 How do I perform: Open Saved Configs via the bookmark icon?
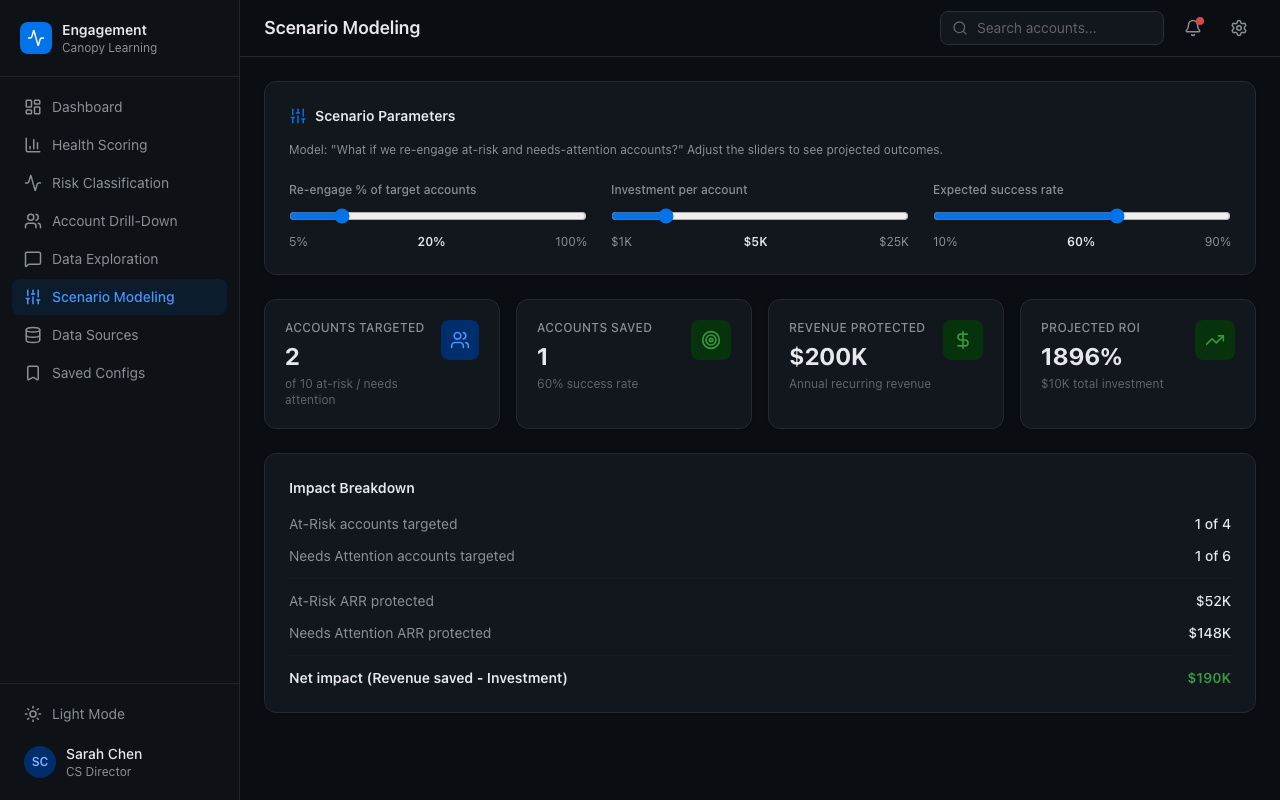(32, 372)
